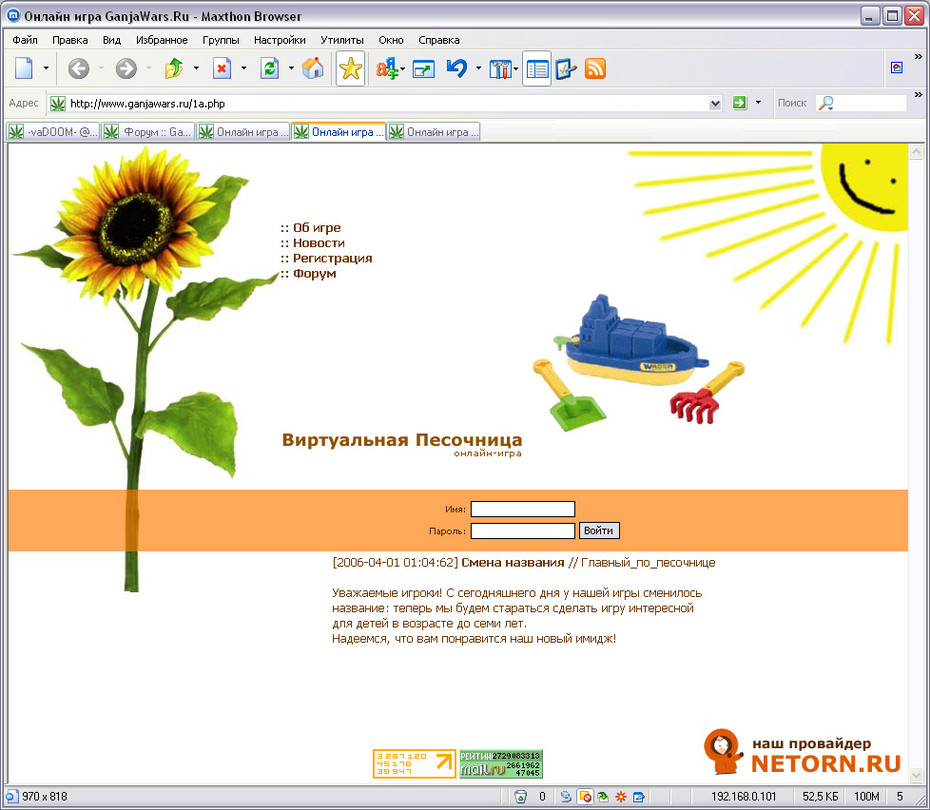Viewport: 930px width, 810px height.
Task: Switch to the Форум :: Ga... tab
Action: (148, 132)
